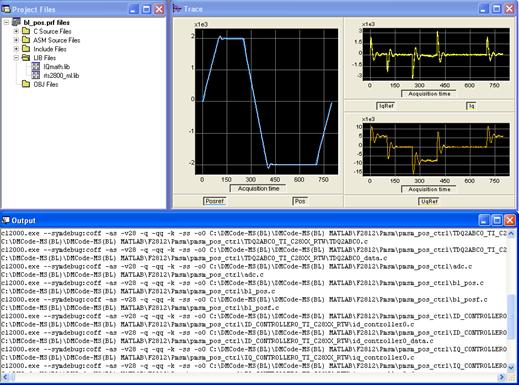
Task: Click the UqRef voltage plot area
Action: pyautogui.click(x=436, y=149)
